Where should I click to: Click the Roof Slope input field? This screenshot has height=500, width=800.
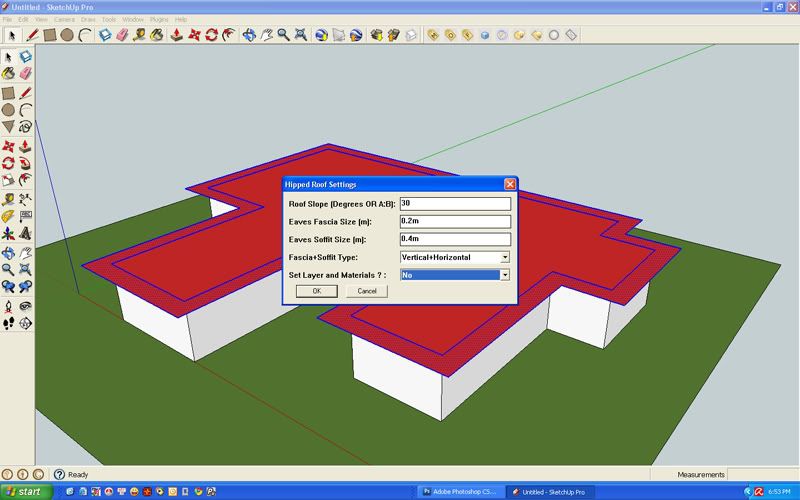455,204
